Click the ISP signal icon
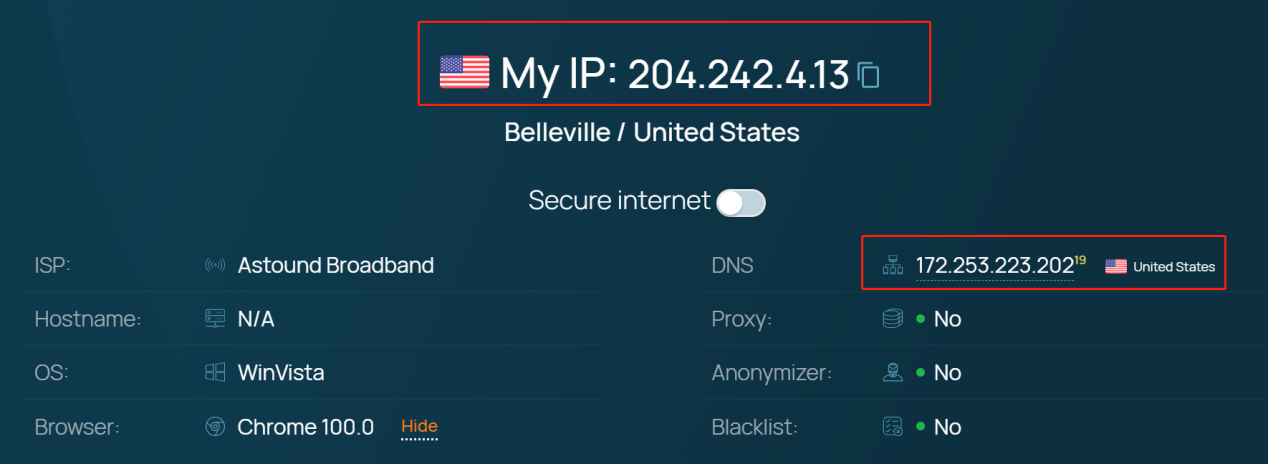 pyautogui.click(x=214, y=266)
